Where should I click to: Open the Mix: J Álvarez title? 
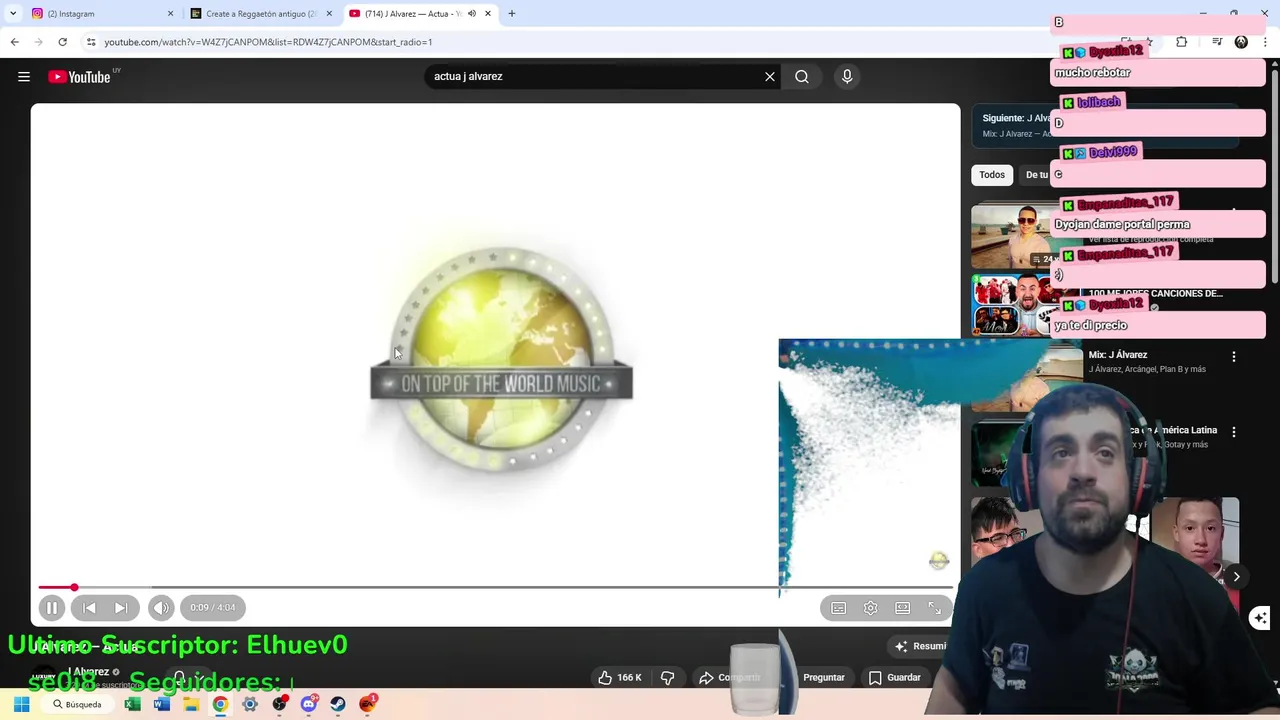(x=1118, y=355)
